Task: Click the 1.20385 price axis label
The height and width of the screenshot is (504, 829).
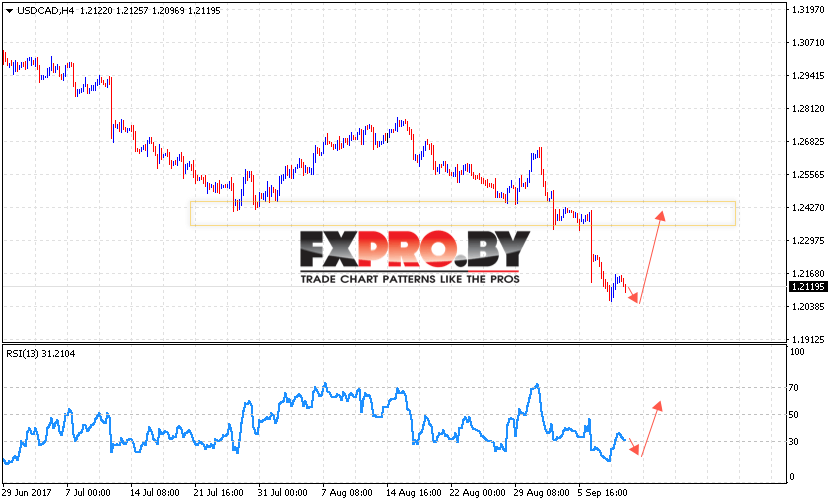Action: (808, 307)
